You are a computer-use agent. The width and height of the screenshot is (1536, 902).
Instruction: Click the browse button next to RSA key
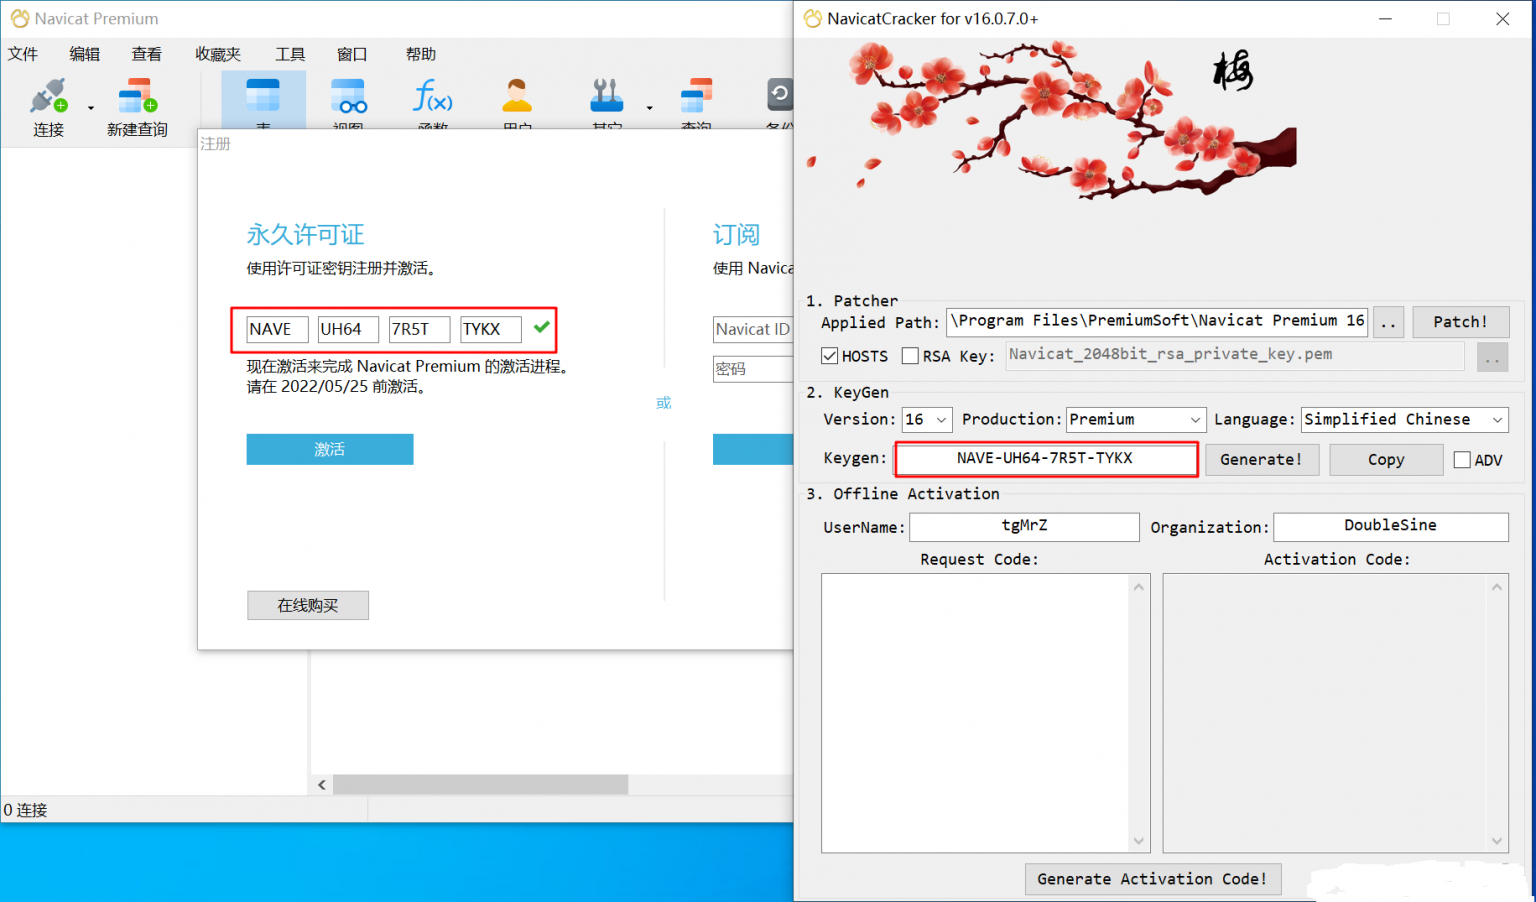1492,357
